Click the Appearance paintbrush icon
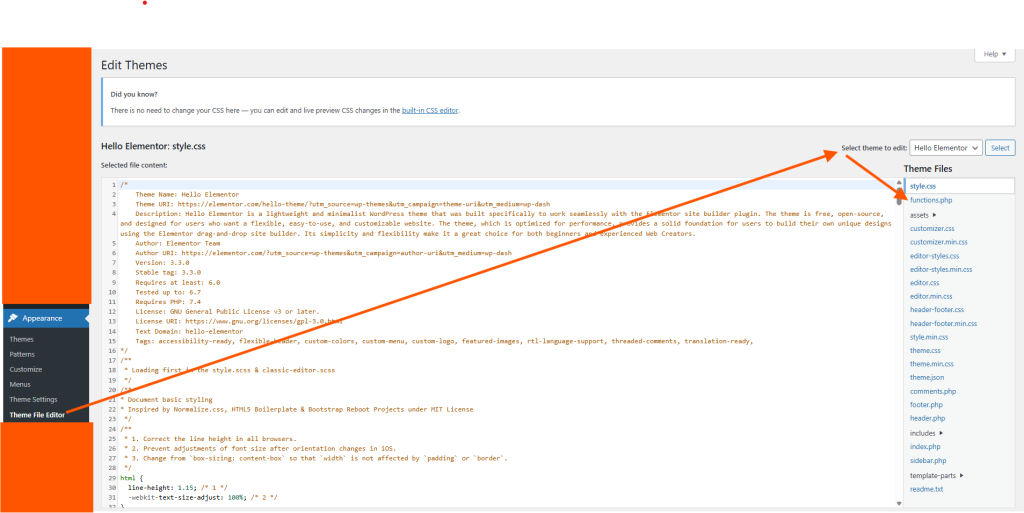This screenshot has width=1024, height=513. tap(13, 319)
